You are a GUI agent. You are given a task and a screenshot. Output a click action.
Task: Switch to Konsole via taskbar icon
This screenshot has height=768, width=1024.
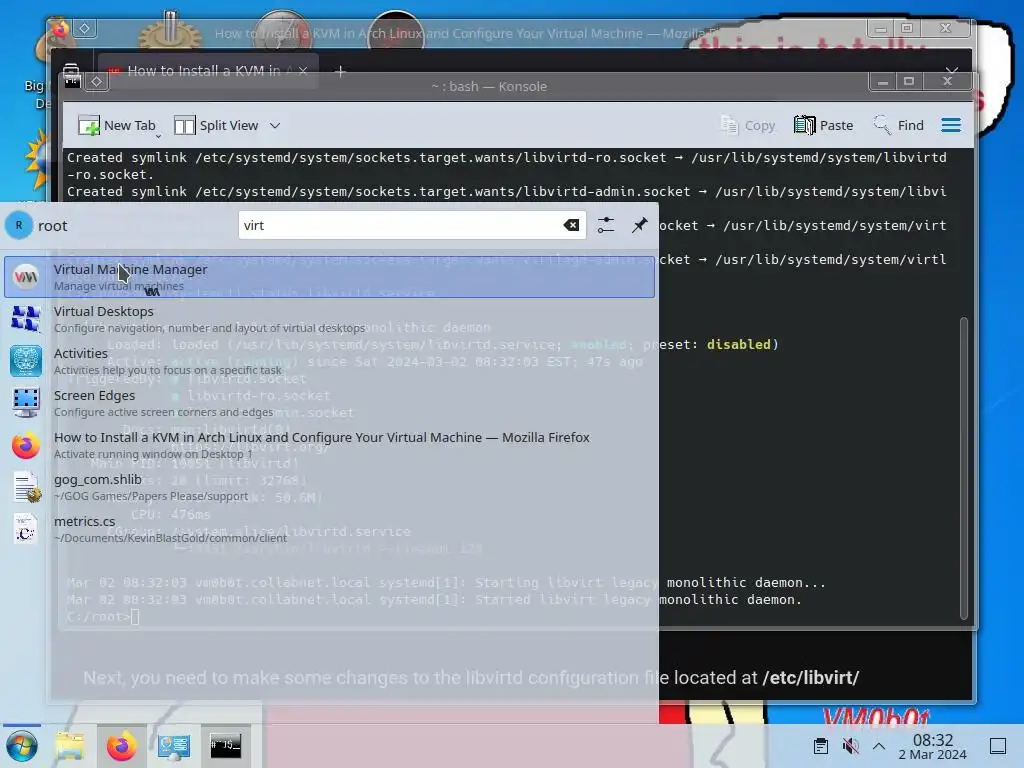(225, 746)
